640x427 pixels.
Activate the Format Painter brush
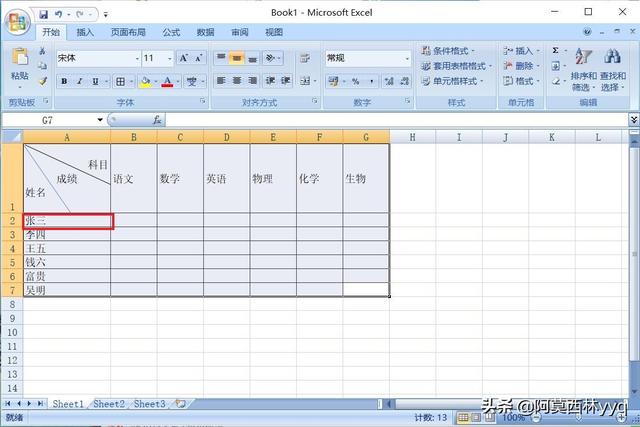point(42,81)
